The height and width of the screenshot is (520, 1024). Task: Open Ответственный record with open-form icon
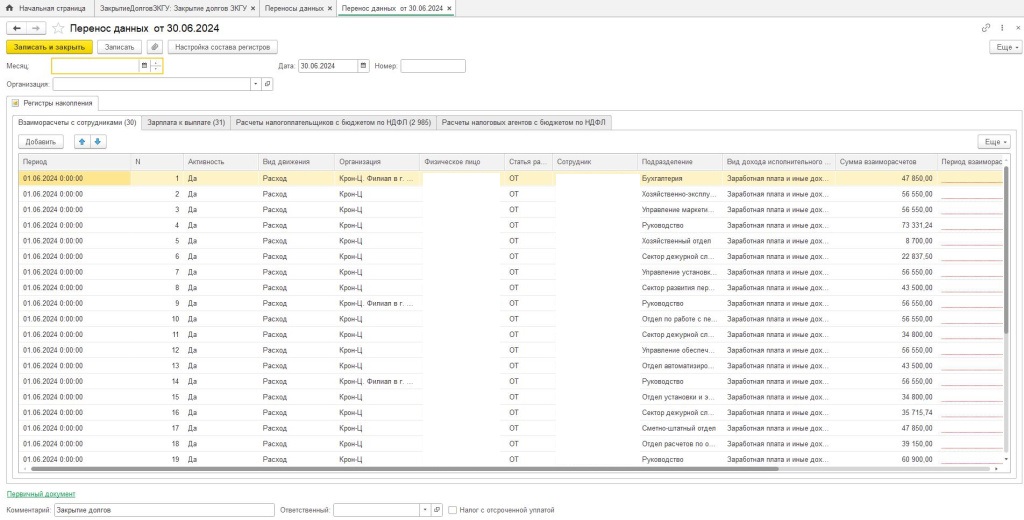click(x=438, y=510)
